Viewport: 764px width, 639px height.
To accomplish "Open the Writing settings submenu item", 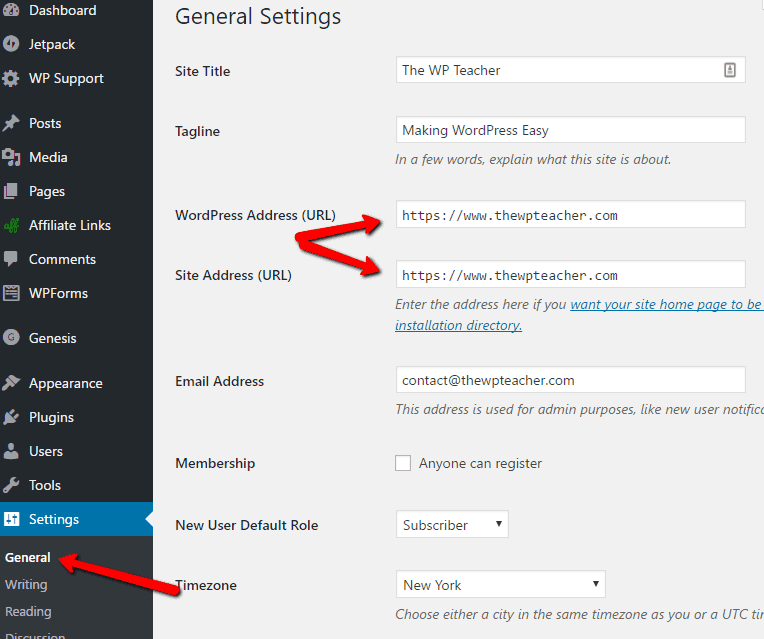I will 26,584.
